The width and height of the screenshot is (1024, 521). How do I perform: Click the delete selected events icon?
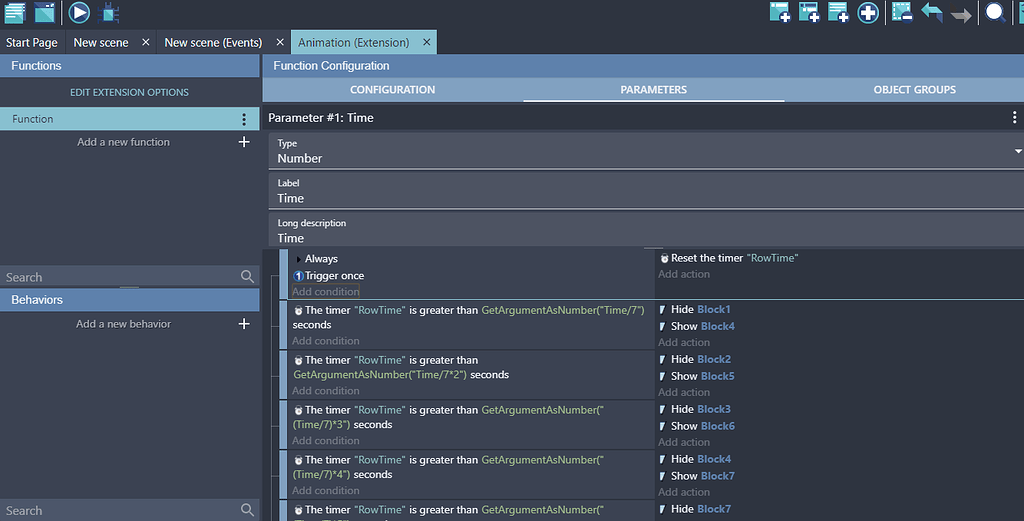click(x=902, y=12)
